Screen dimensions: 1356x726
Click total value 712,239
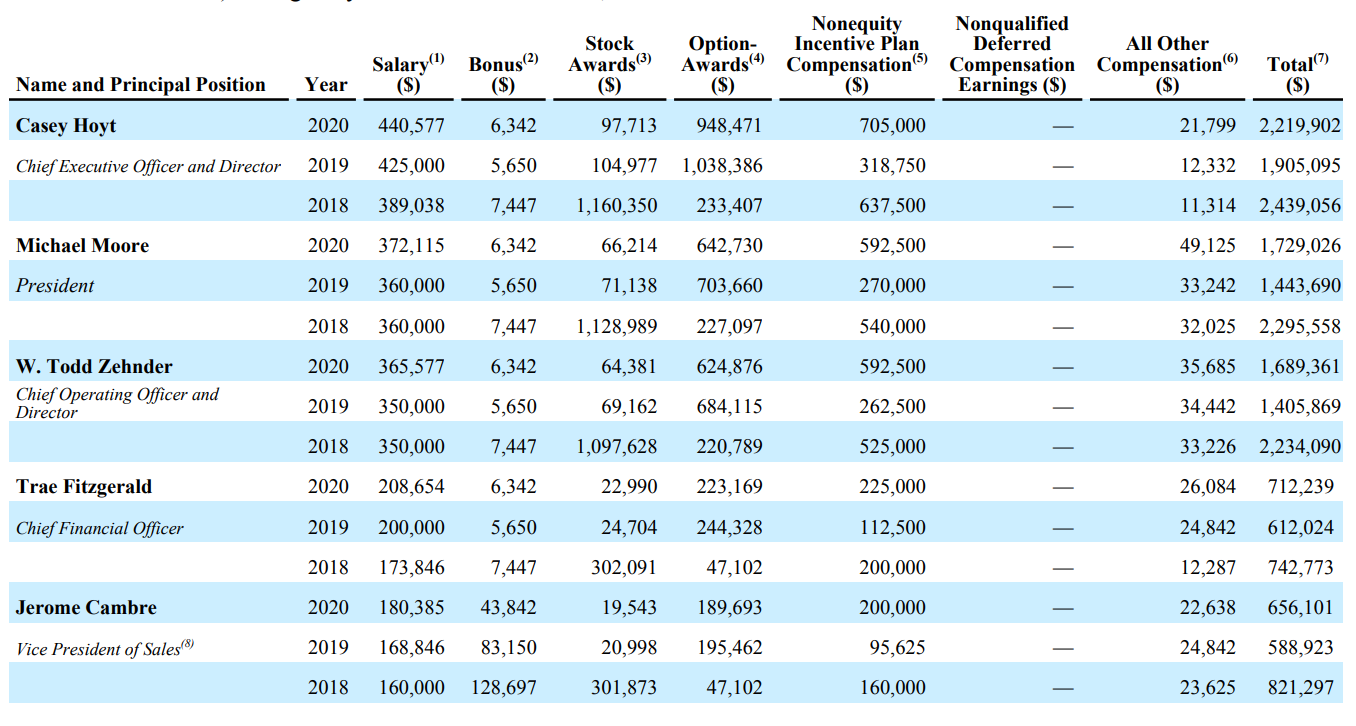click(x=1300, y=487)
